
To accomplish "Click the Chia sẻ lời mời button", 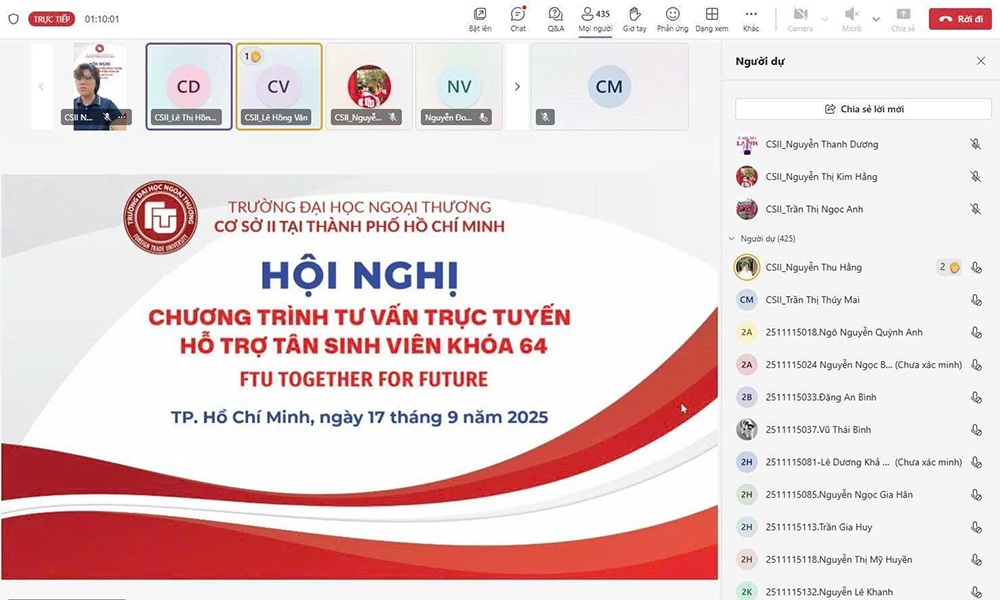I will click(x=861, y=107).
